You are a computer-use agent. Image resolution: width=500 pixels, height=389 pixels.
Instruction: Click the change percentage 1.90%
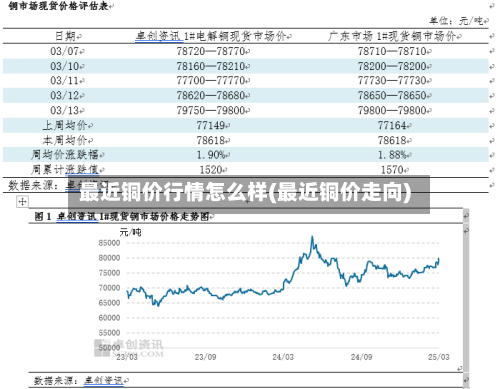click(211, 155)
